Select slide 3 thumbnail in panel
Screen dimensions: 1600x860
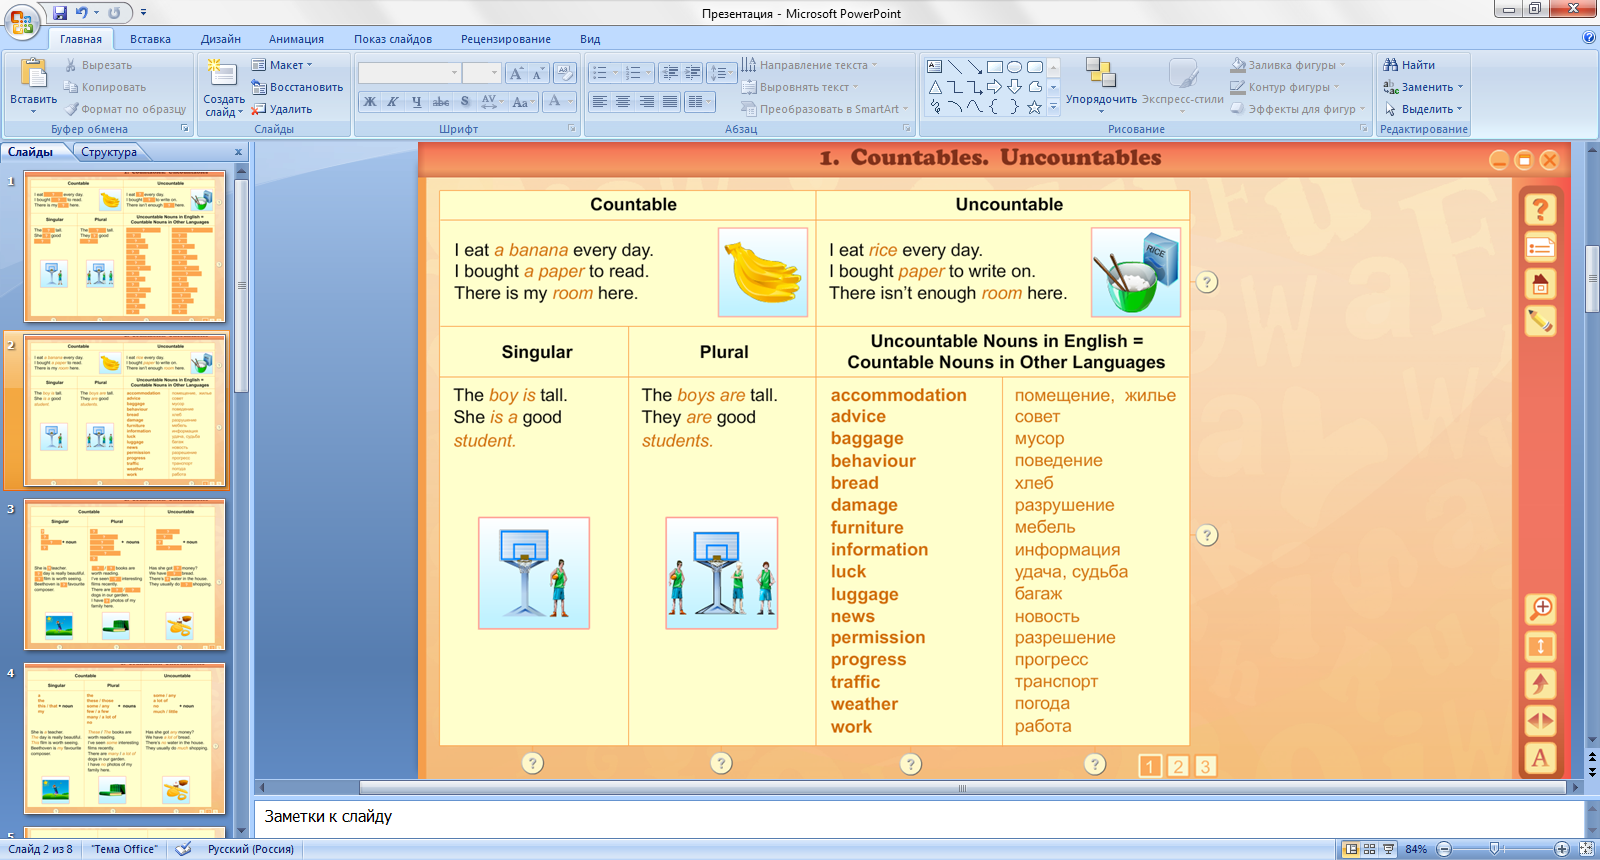pyautogui.click(x=125, y=574)
